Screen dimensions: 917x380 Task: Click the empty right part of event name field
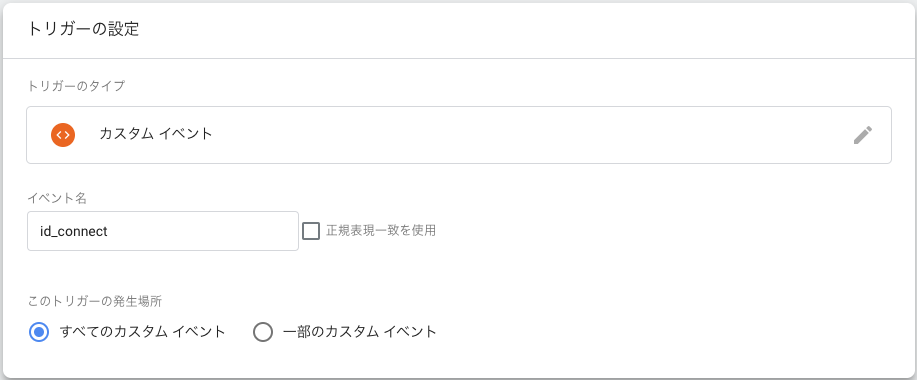[205, 231]
